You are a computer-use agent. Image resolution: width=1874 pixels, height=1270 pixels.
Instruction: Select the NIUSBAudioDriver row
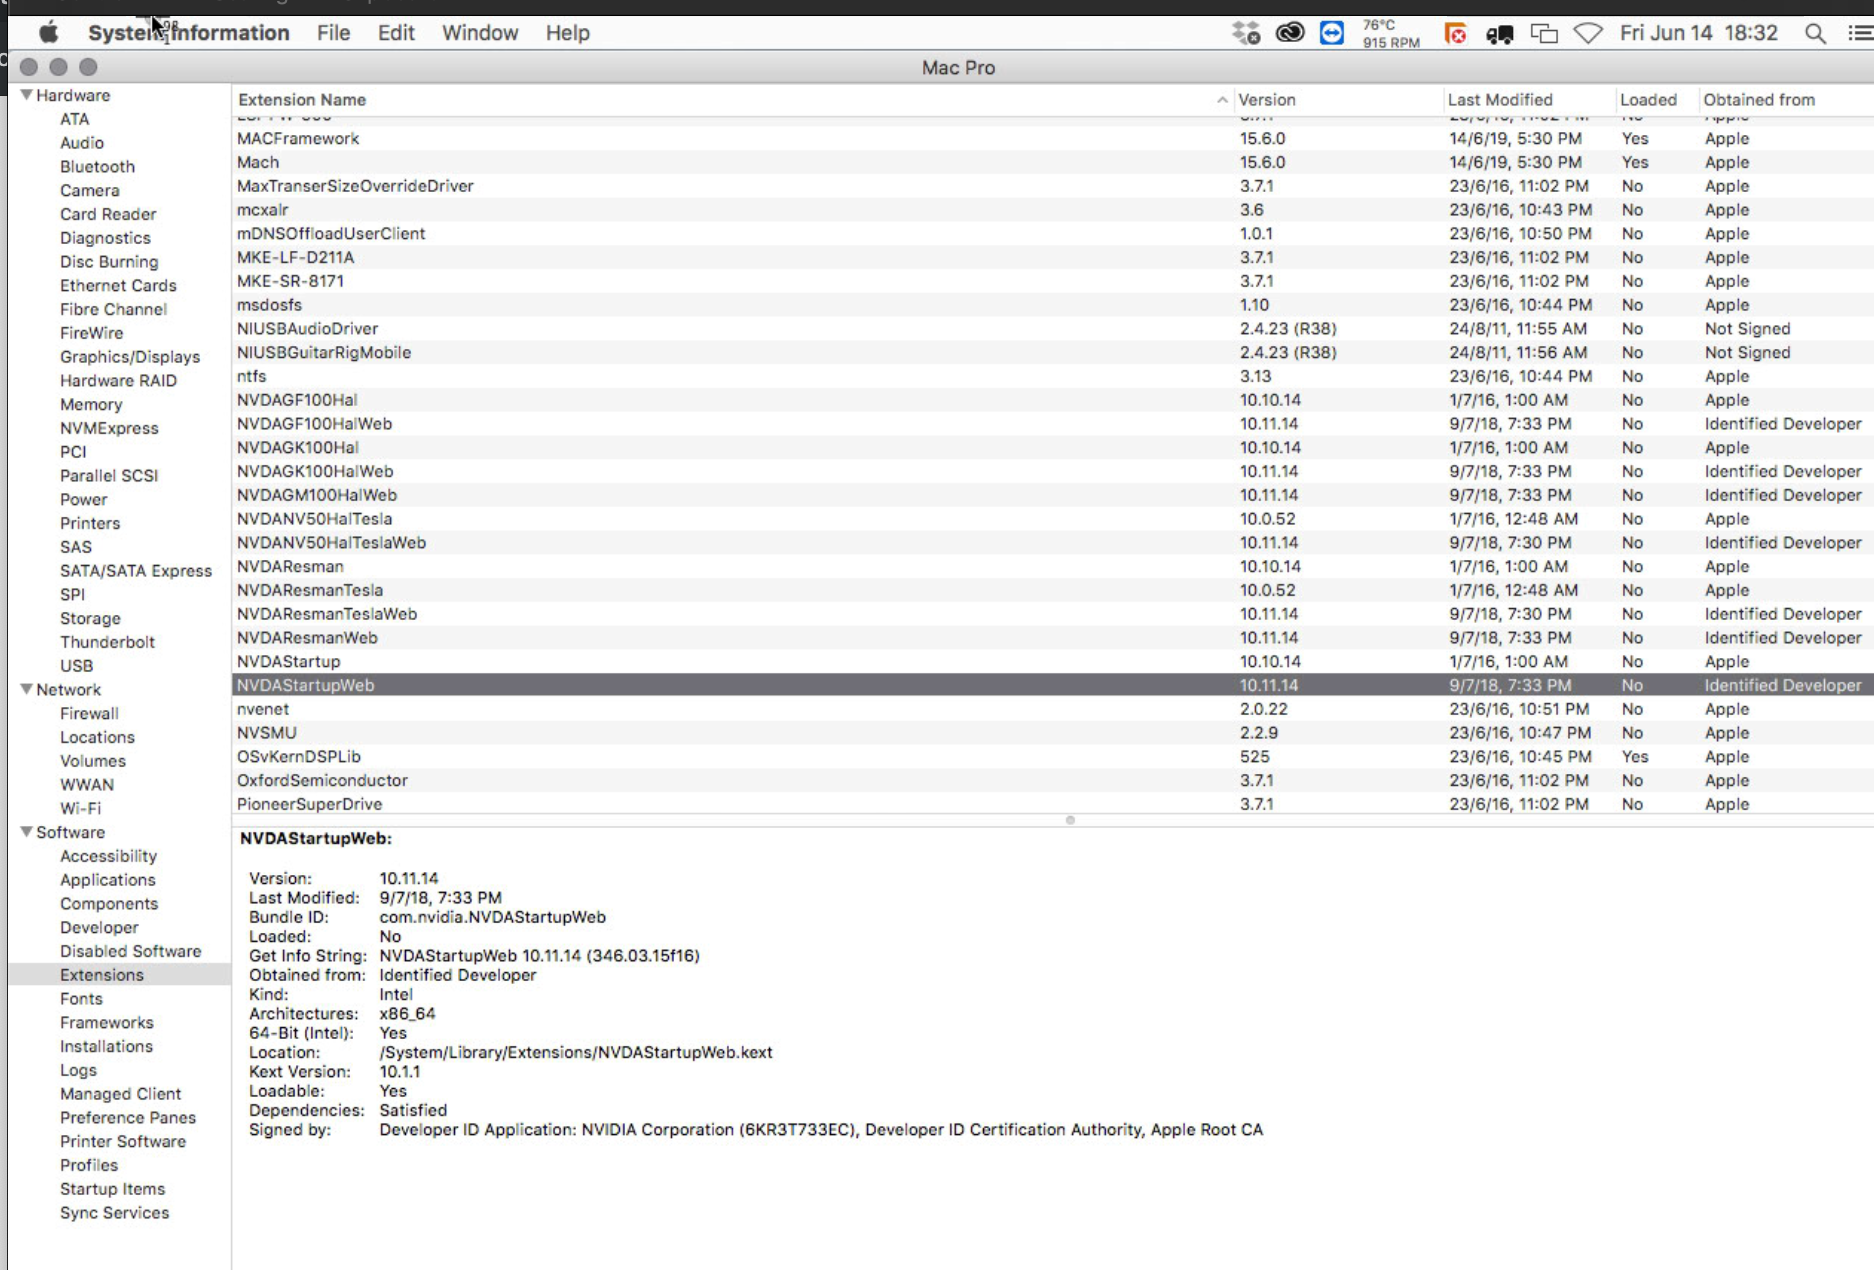point(1053,328)
